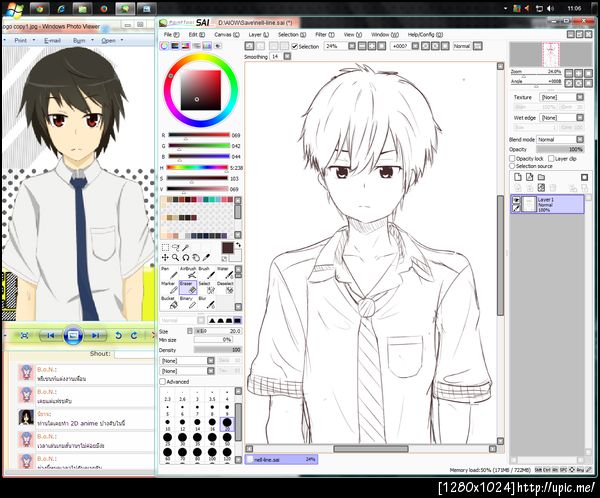Screen dimensions: 600x498
Task: Activate the Move tool
Action: (165, 258)
